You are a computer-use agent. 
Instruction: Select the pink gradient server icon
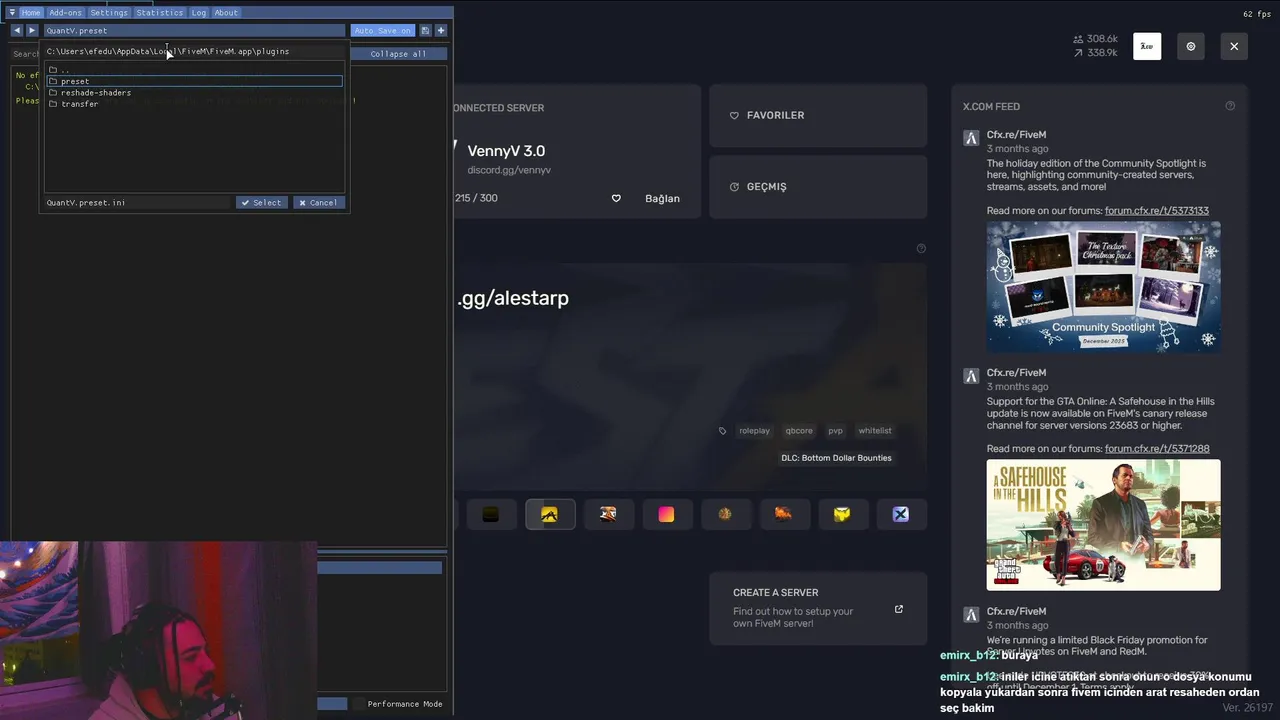(x=666, y=514)
